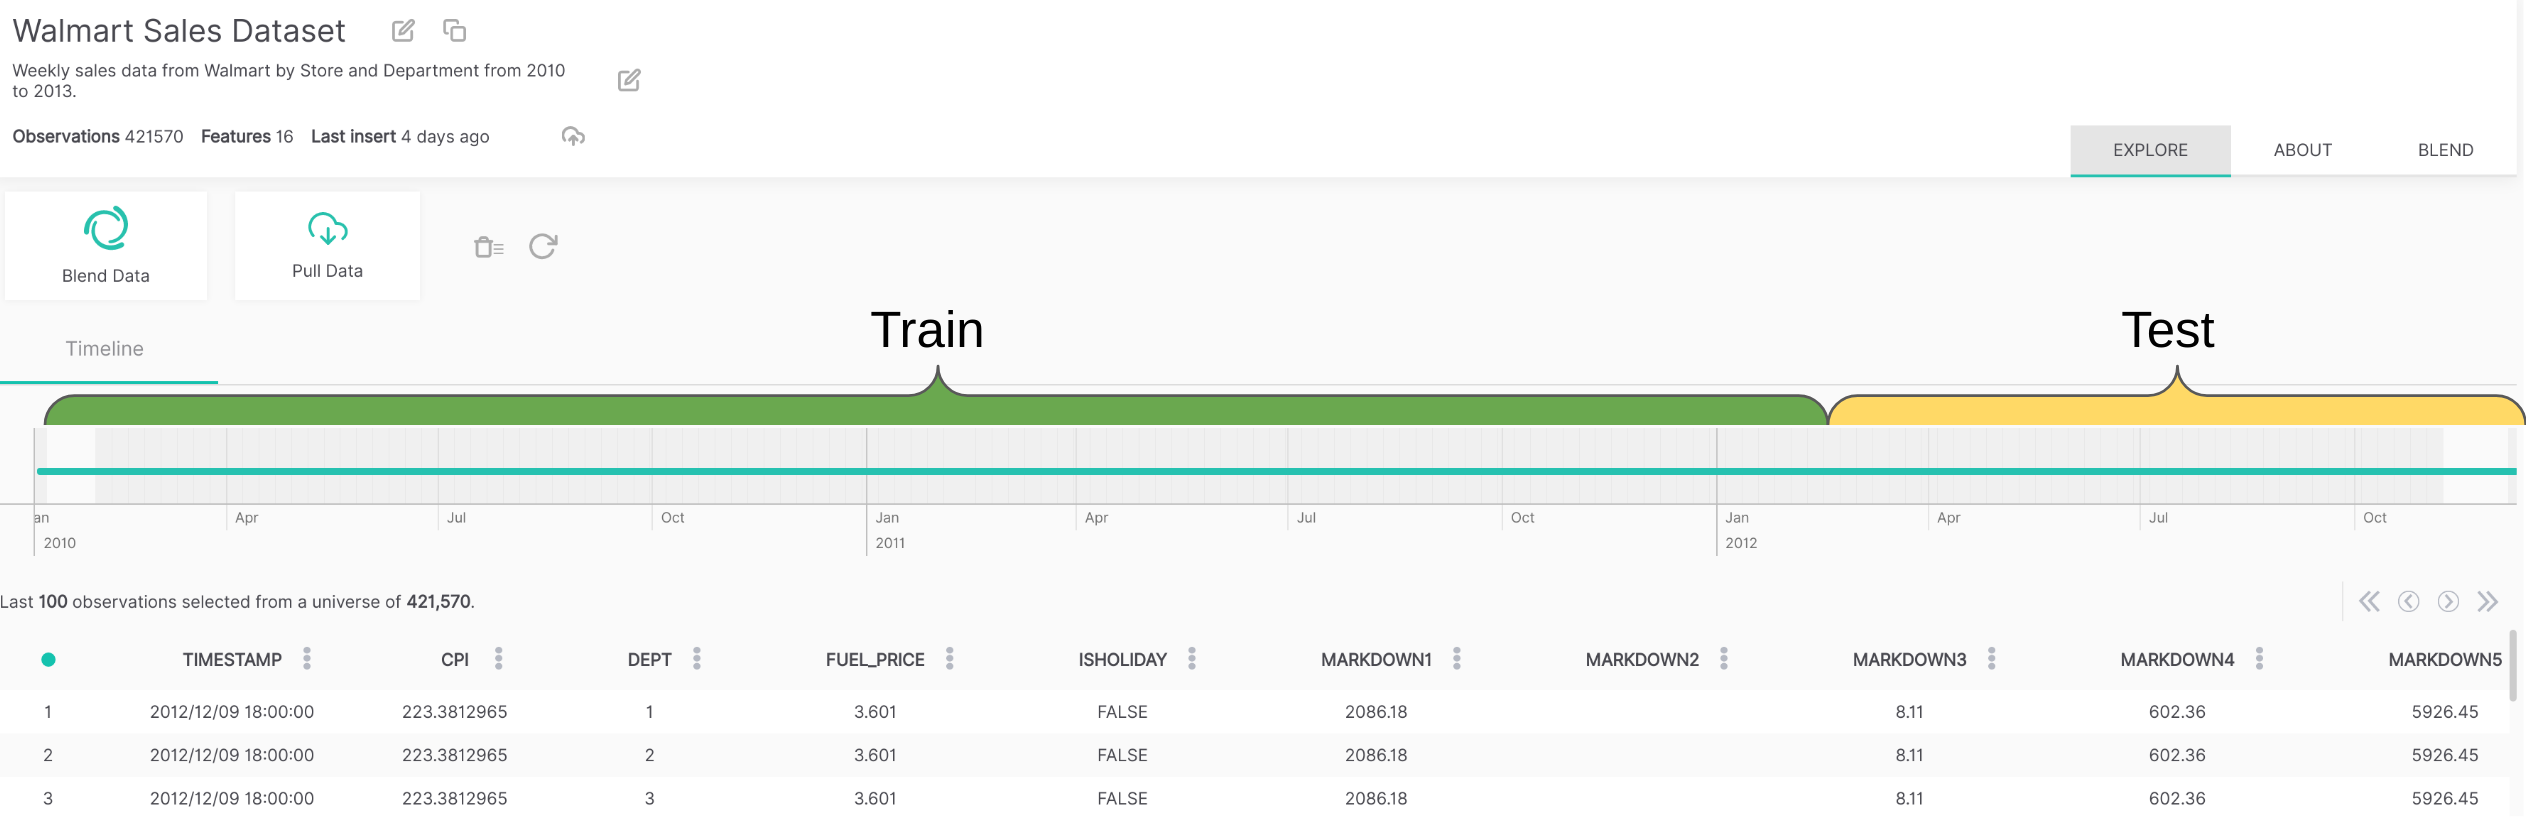Image resolution: width=2526 pixels, height=822 pixels.
Task: Click the TIMESTAMP column header
Action: coord(232,660)
